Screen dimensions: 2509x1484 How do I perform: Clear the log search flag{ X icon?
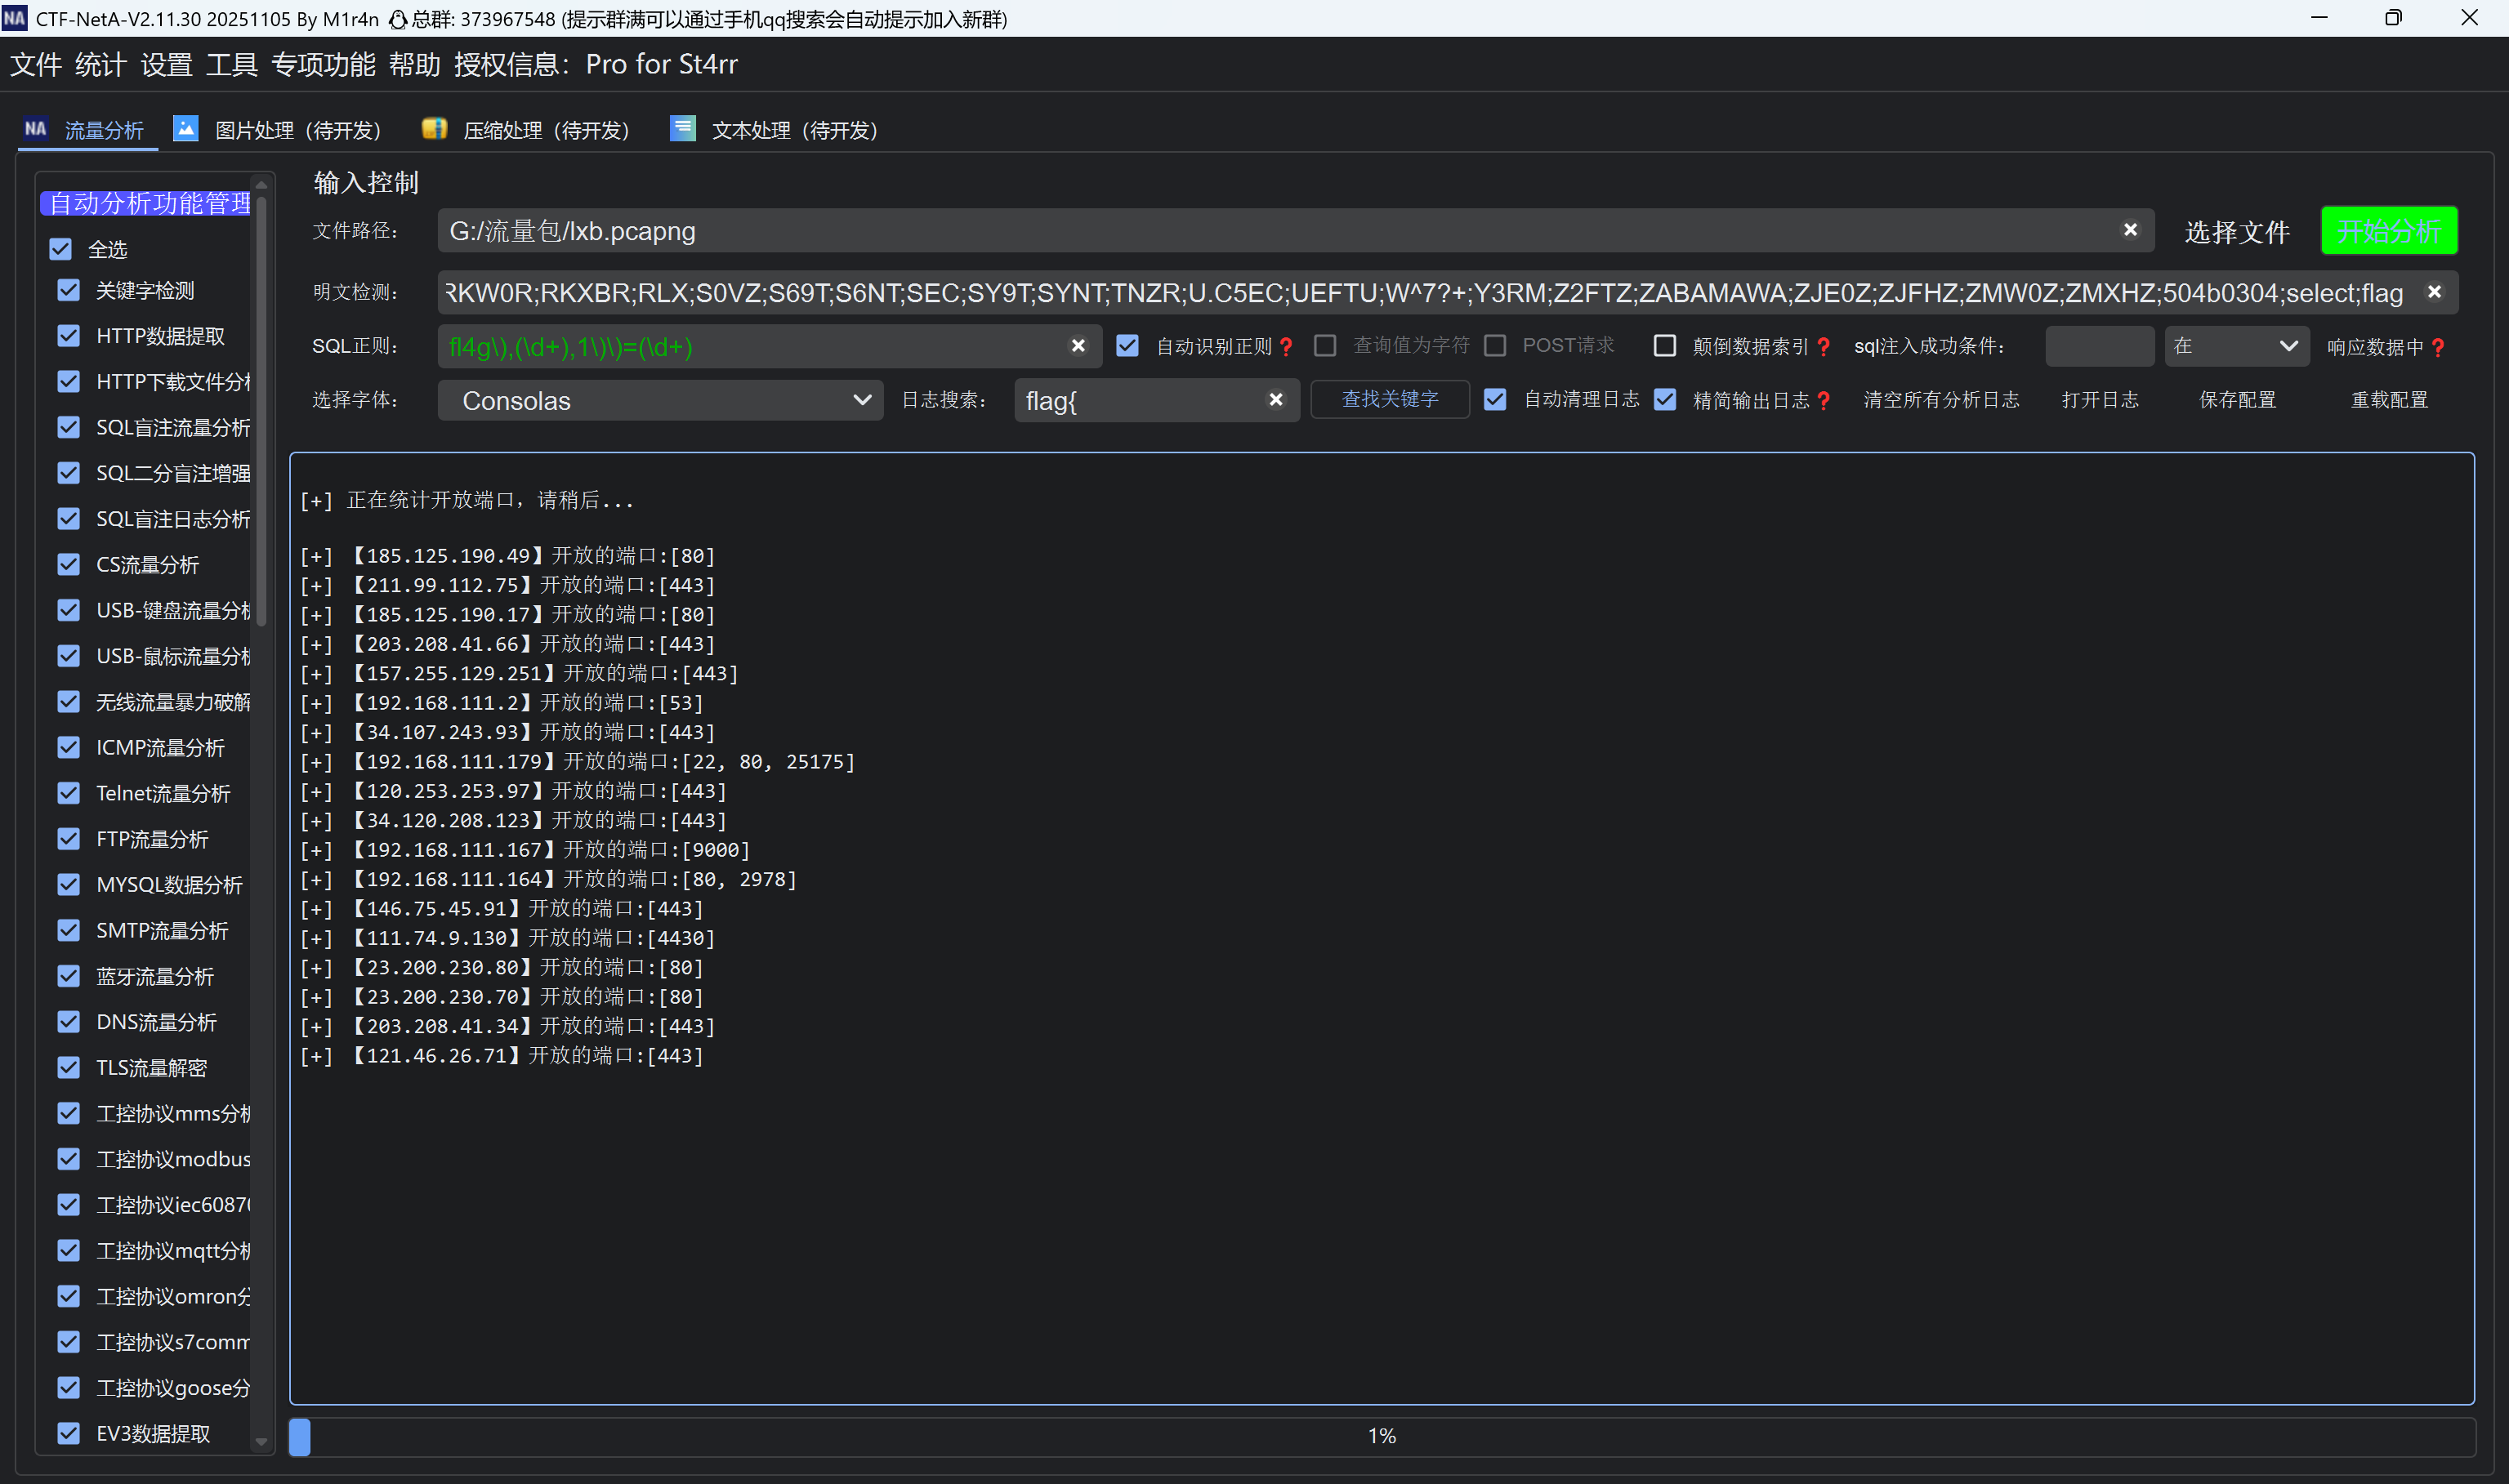(x=1276, y=400)
